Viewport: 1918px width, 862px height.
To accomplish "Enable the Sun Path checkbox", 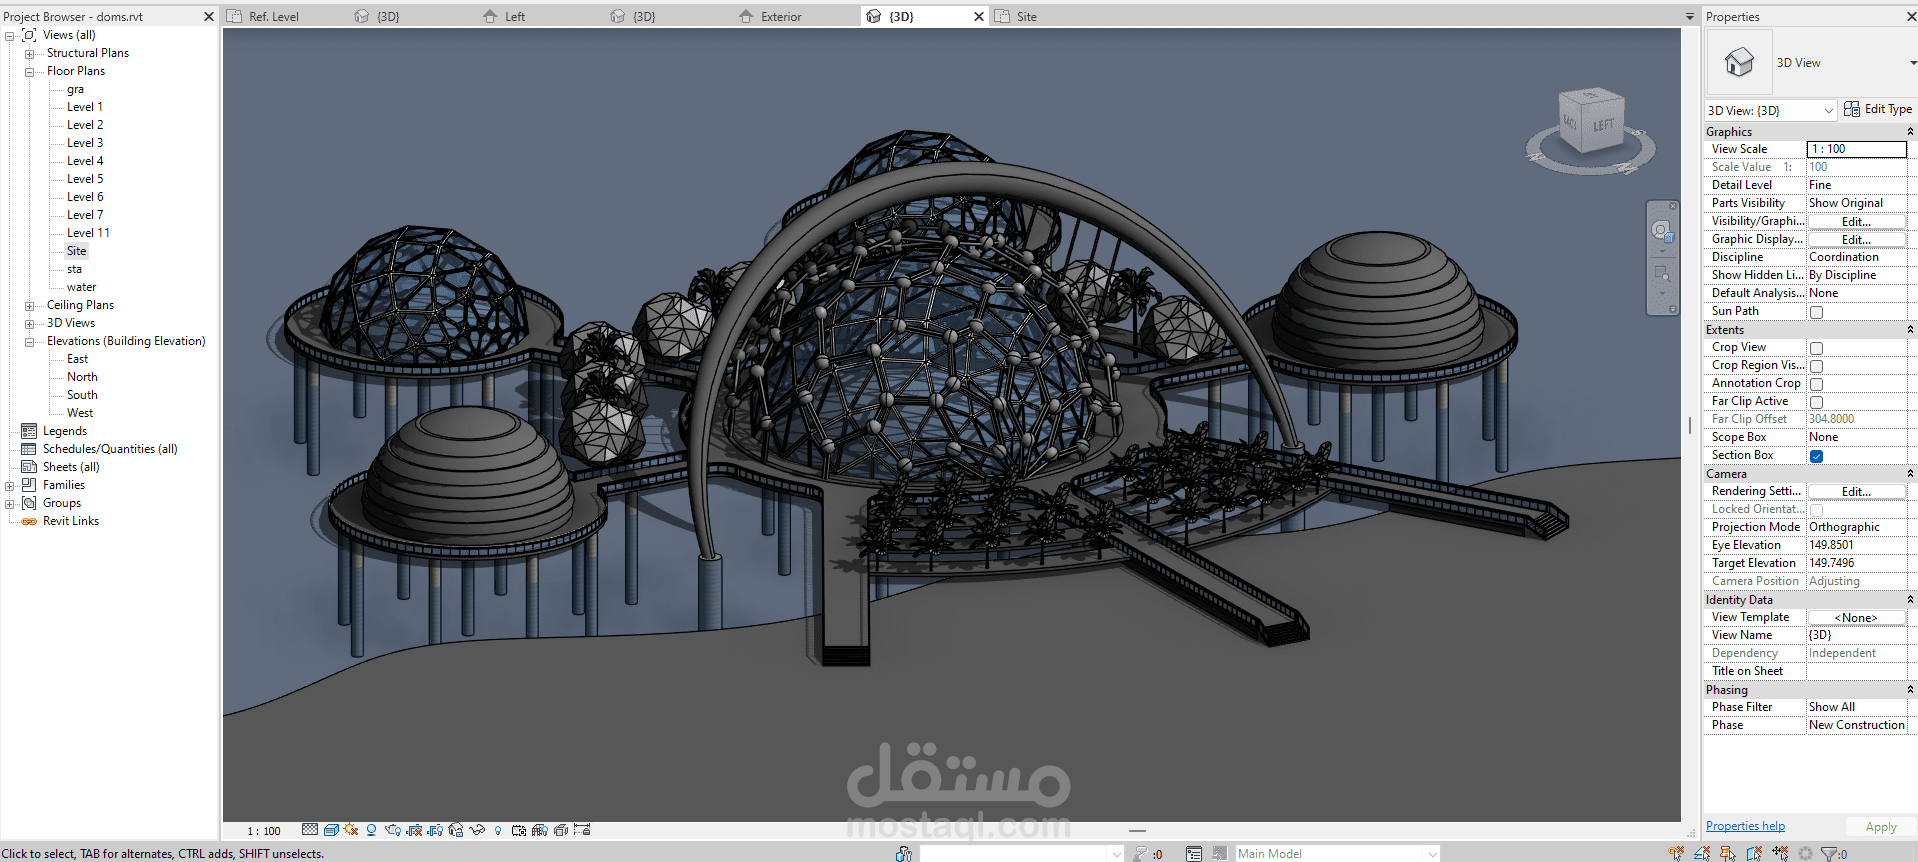I will click(x=1816, y=312).
